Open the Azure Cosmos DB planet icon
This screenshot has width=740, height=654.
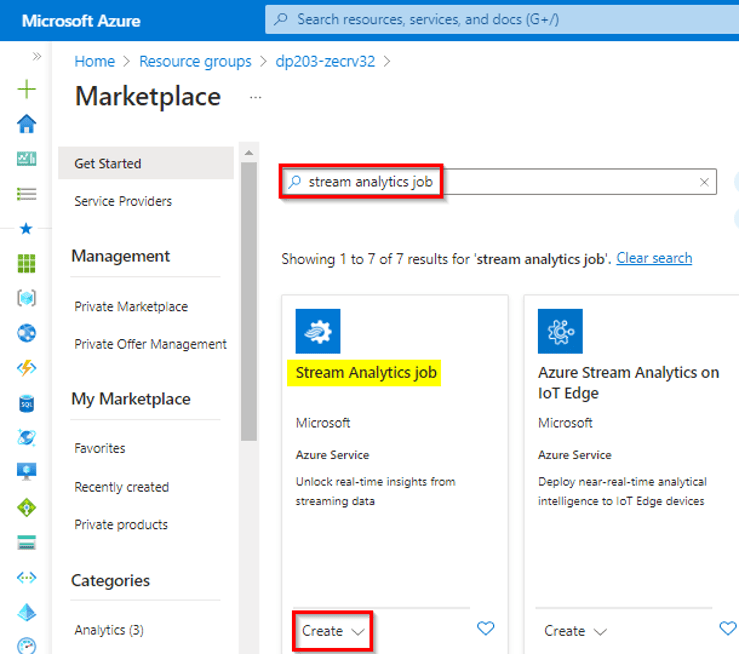(x=26, y=438)
